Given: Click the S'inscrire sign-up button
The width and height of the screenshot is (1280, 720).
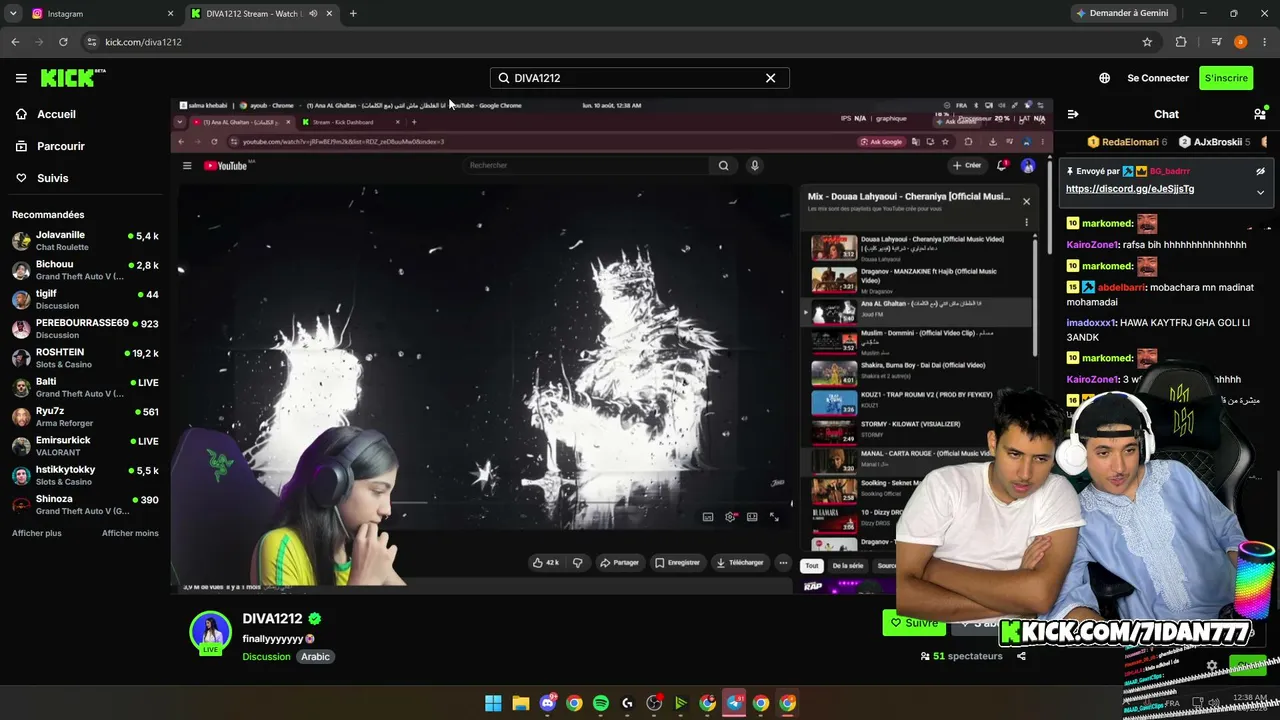Looking at the screenshot, I should [x=1226, y=78].
